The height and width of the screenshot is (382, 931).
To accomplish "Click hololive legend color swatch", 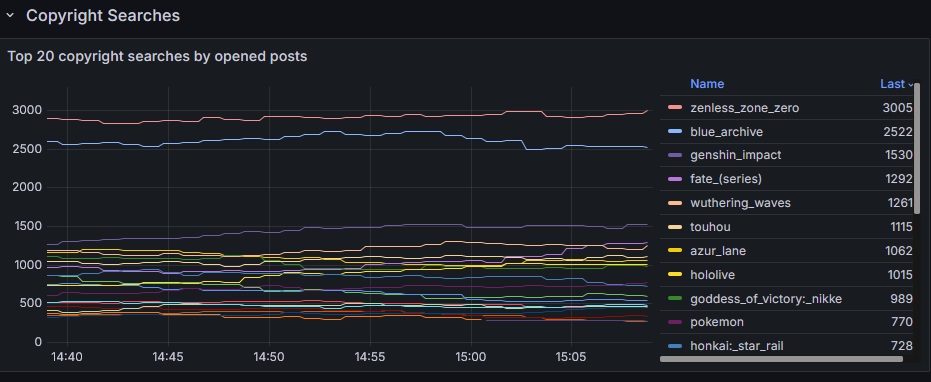I will click(674, 274).
